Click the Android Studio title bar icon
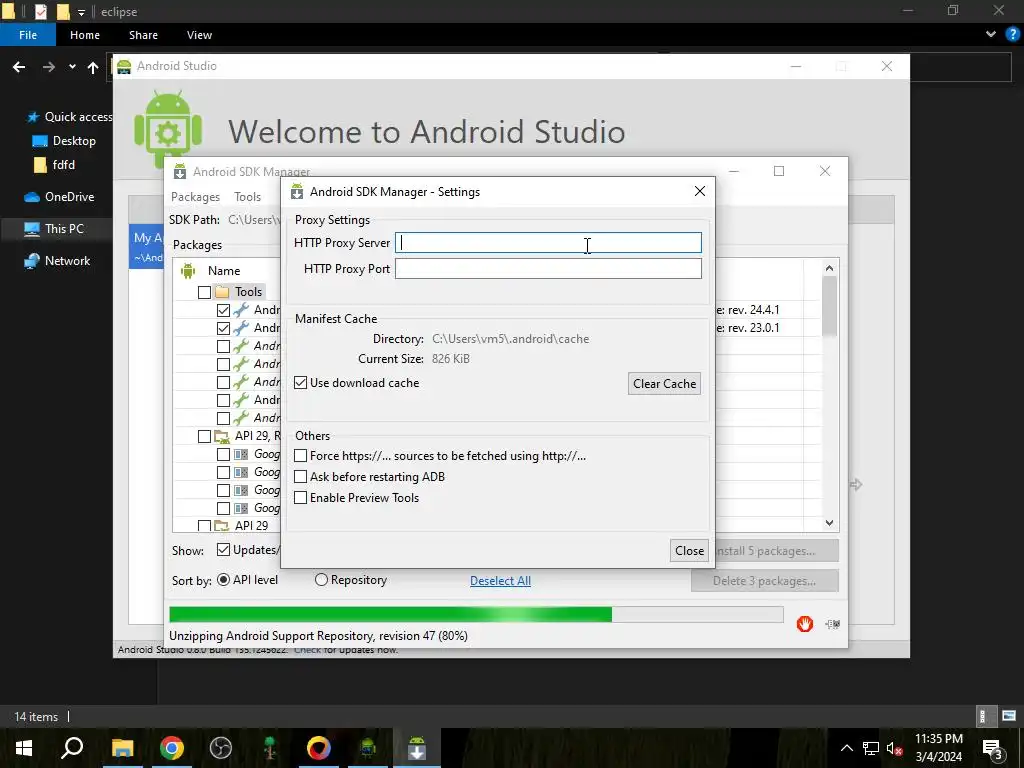The height and width of the screenshot is (768, 1024). click(123, 66)
